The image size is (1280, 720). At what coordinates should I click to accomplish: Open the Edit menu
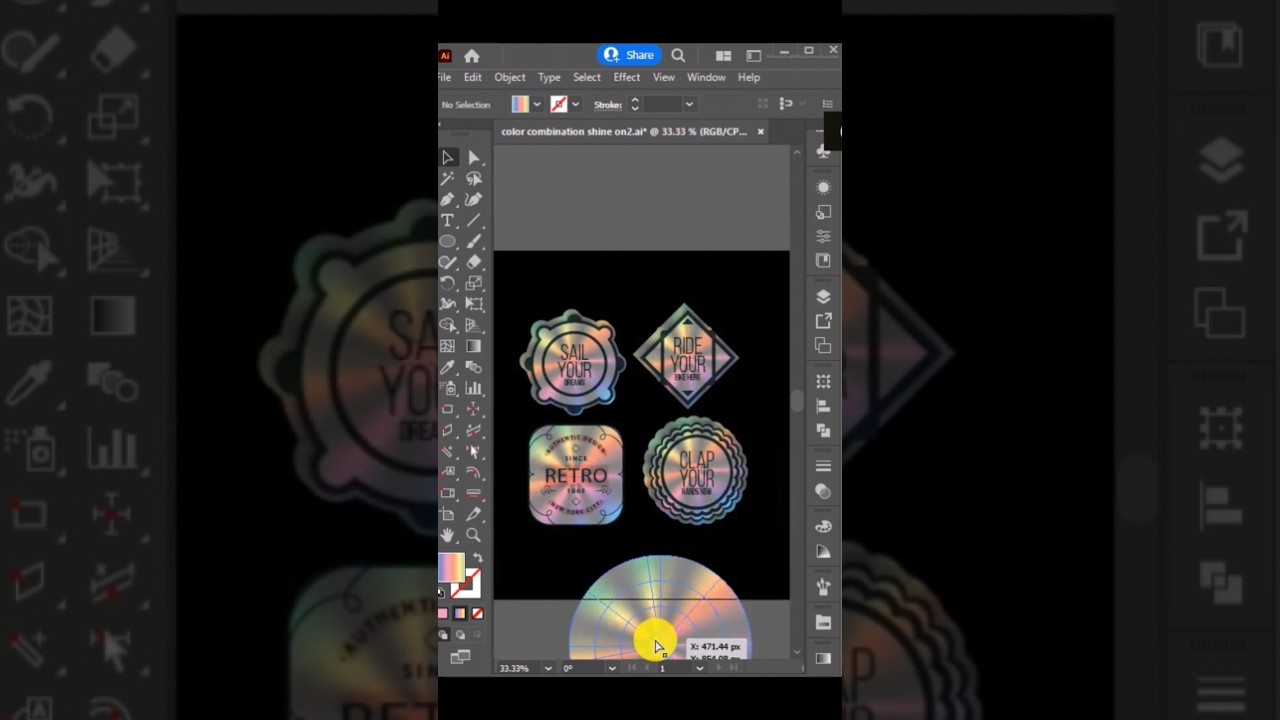[472, 77]
